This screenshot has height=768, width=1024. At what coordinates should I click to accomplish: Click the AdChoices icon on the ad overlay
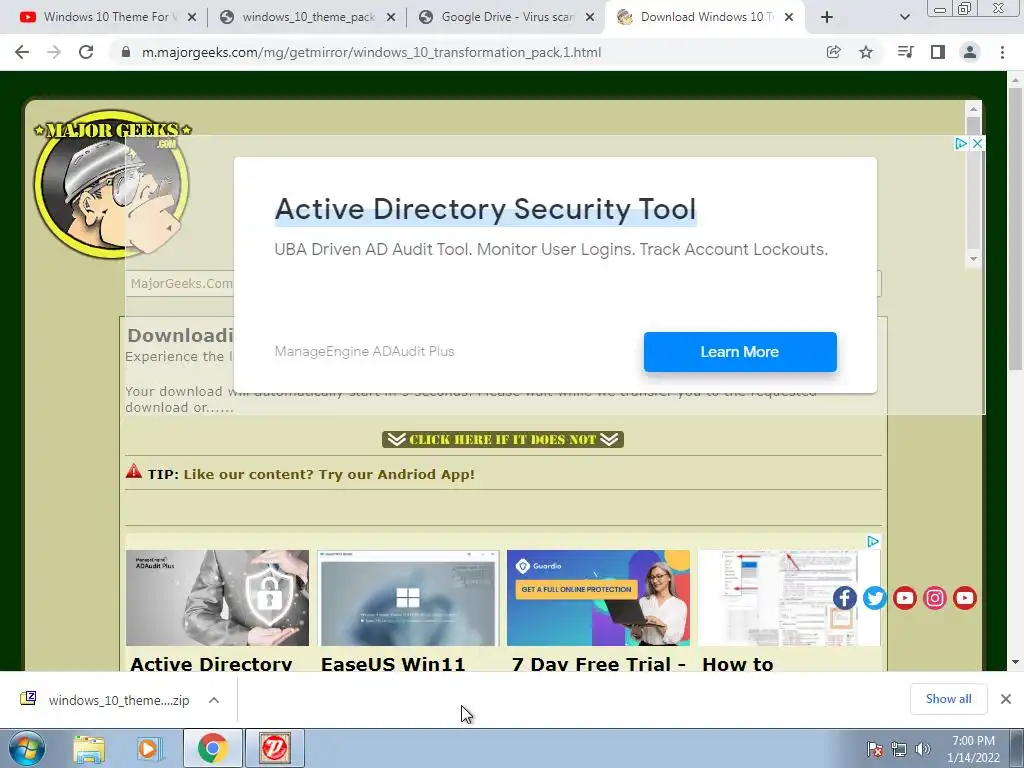(x=961, y=144)
